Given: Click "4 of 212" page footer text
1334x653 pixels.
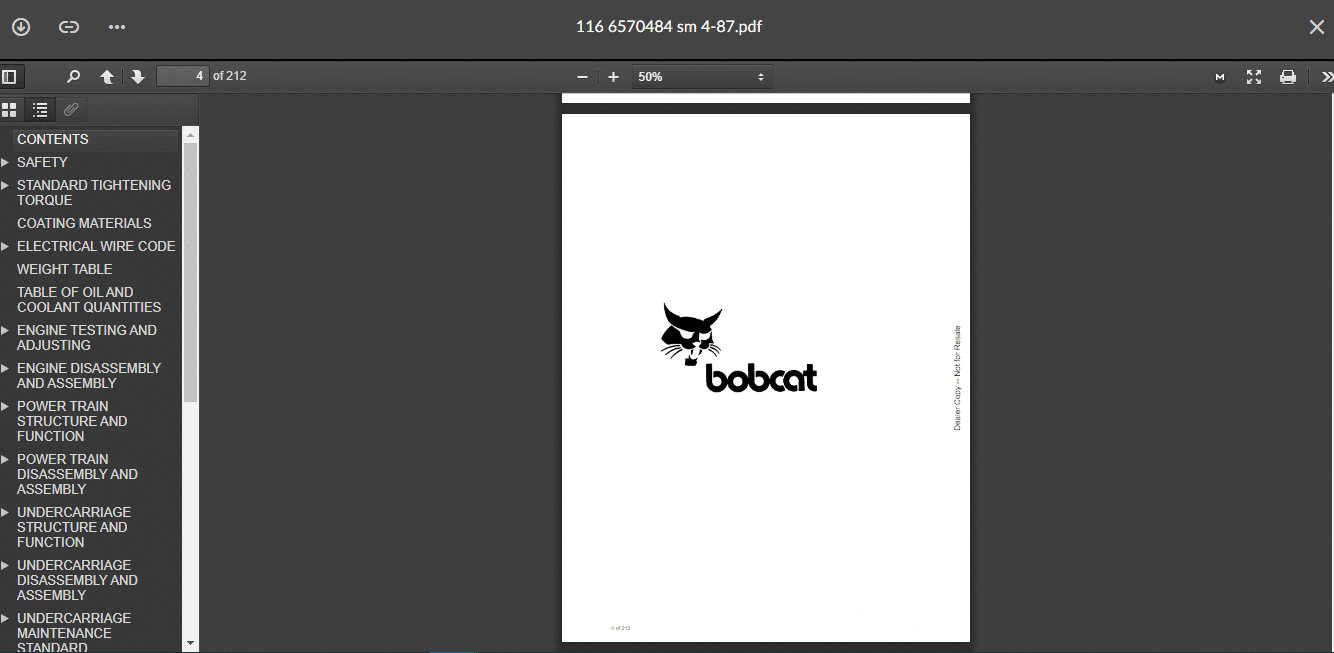Looking at the screenshot, I should [621, 628].
